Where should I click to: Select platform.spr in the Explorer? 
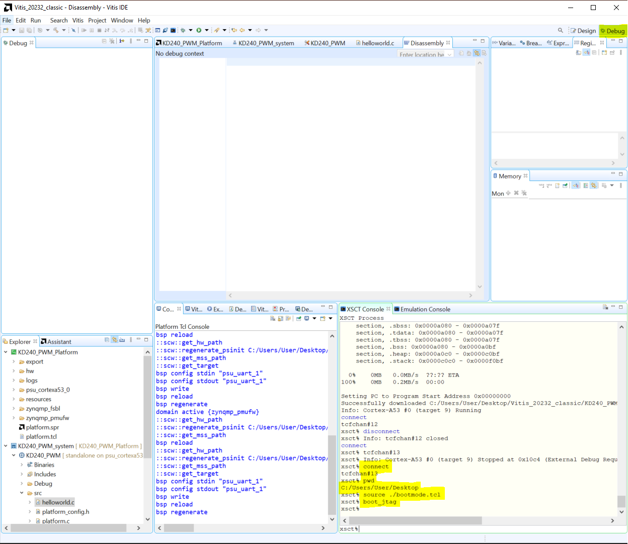42,427
